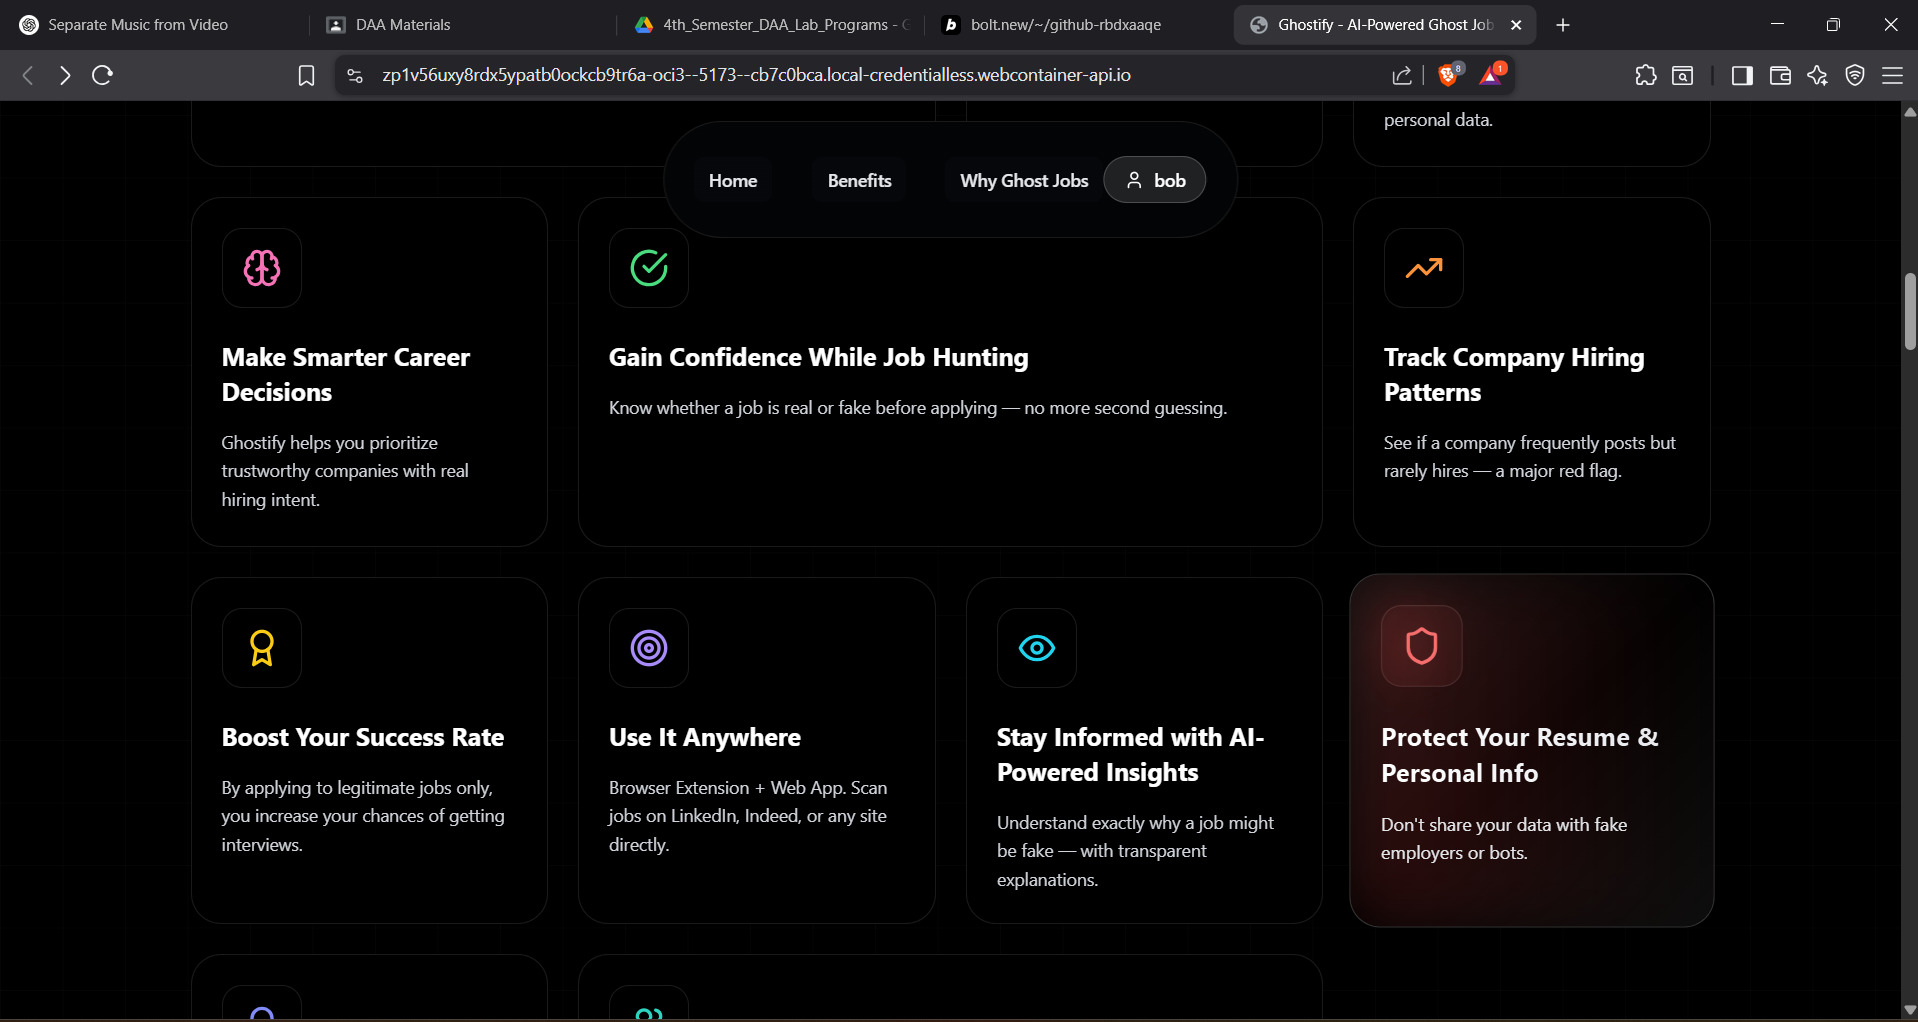Open Brave Rewards triangle icon
The image size is (1918, 1022).
(x=1492, y=74)
